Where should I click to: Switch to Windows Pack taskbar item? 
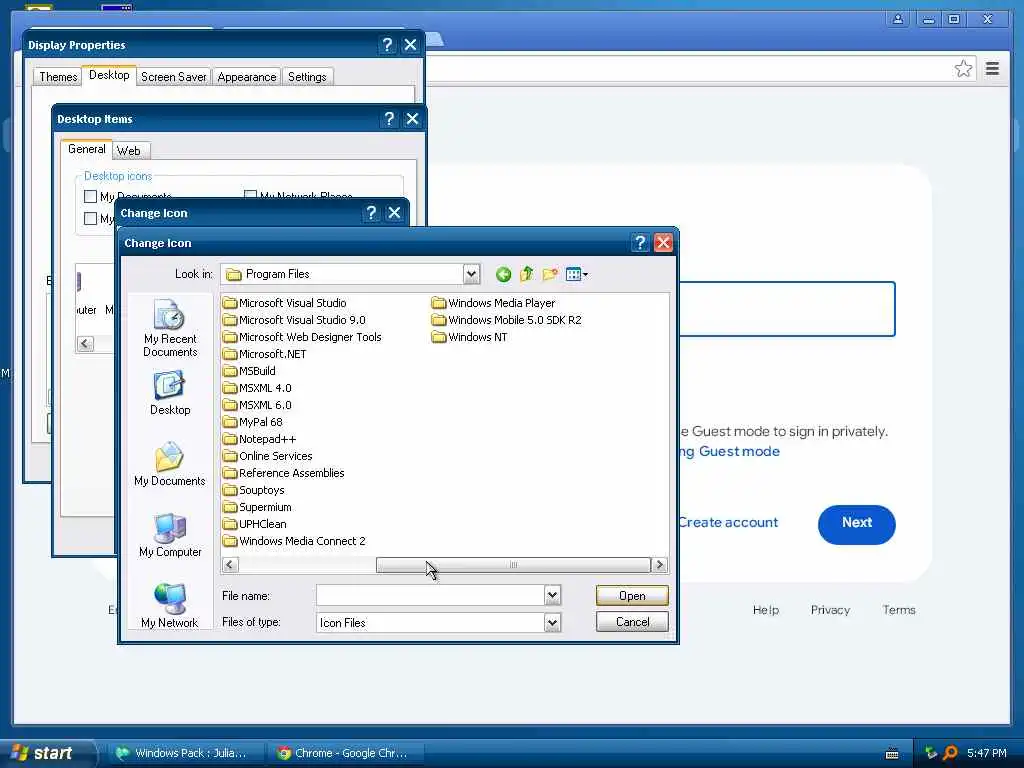pos(185,753)
